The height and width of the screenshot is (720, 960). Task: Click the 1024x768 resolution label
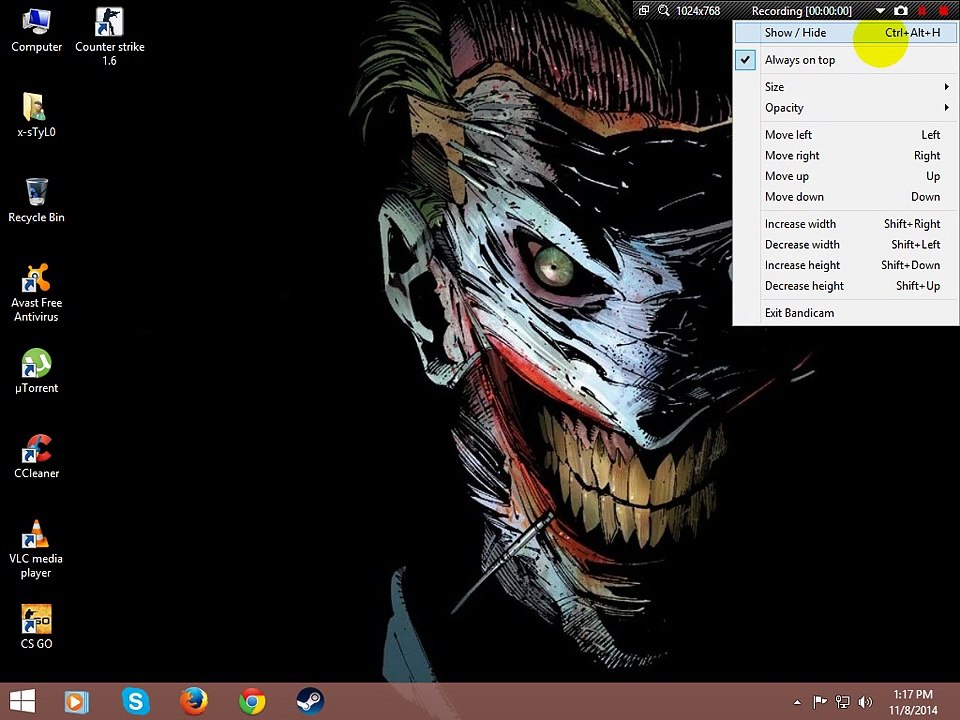coord(698,11)
